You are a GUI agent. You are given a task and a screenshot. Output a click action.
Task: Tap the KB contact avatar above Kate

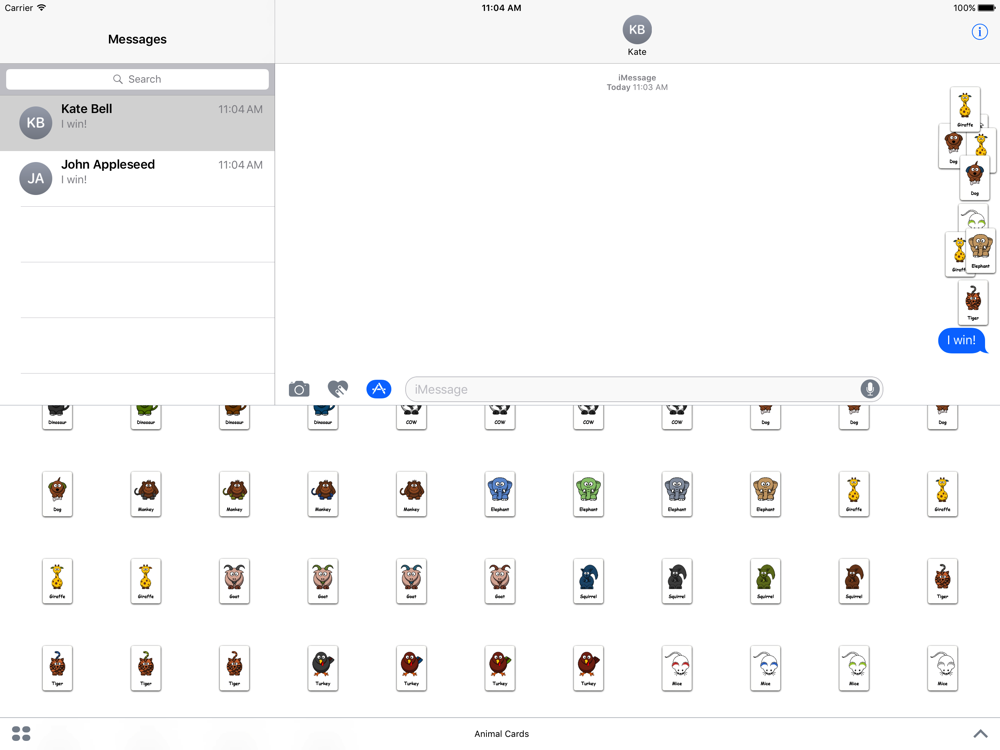pos(636,29)
